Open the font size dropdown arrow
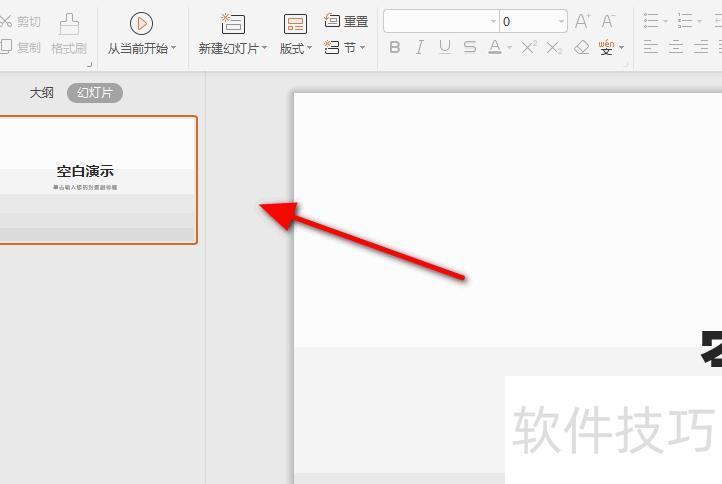722x484 pixels. coord(561,21)
